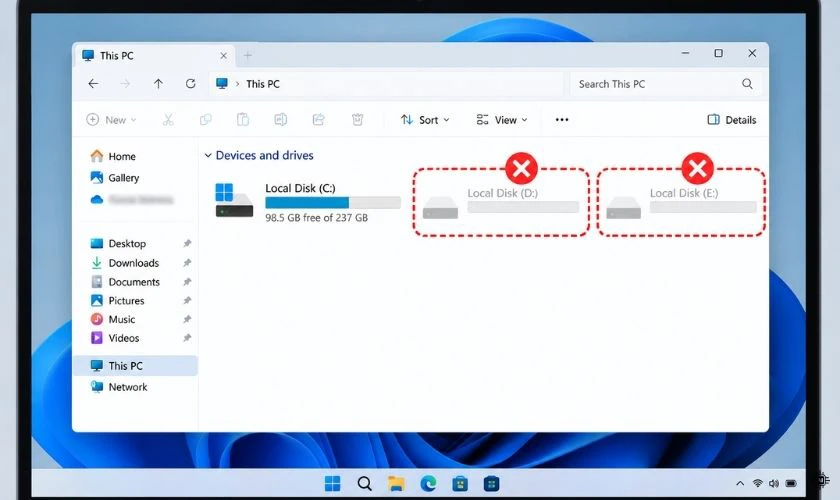Go up one folder level
The width and height of the screenshot is (840, 500).
point(158,84)
